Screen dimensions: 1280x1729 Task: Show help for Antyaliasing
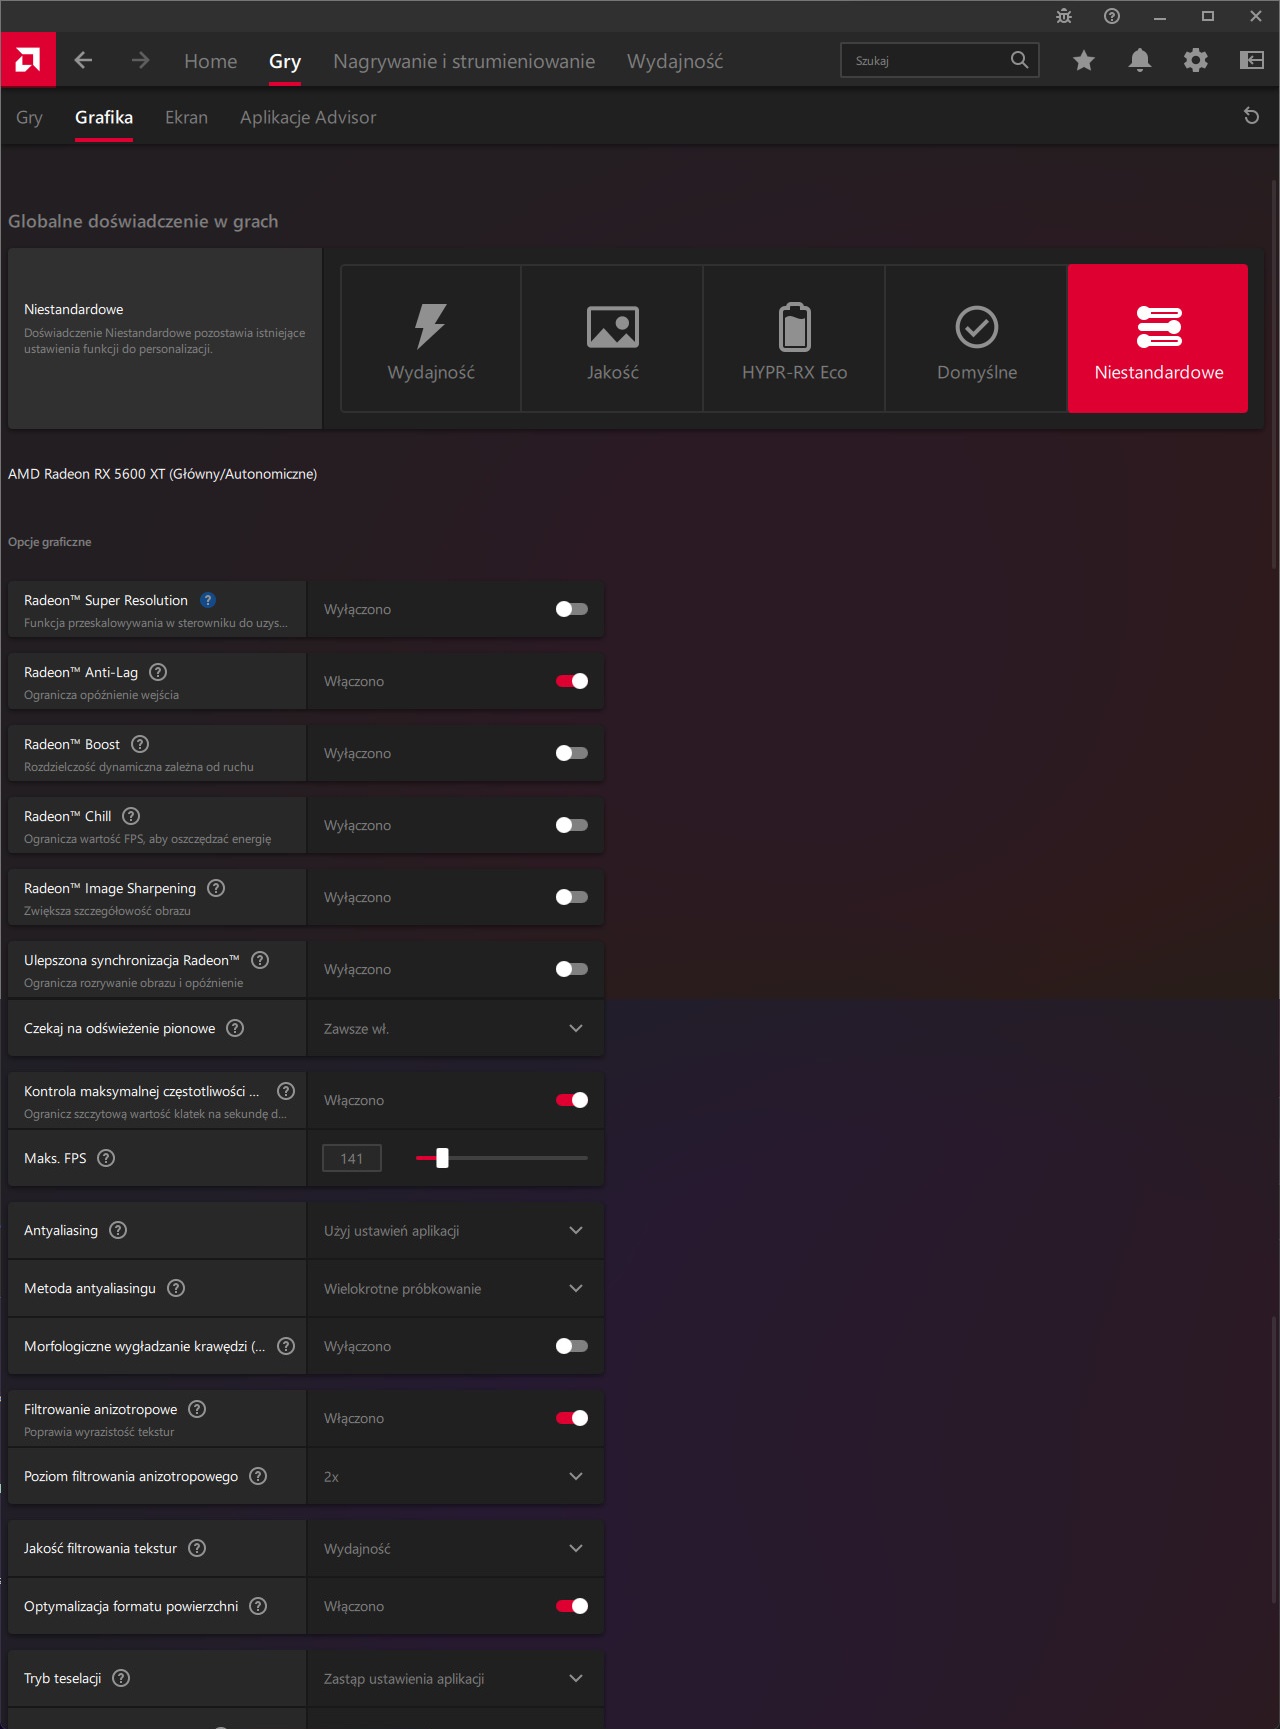coord(118,1230)
